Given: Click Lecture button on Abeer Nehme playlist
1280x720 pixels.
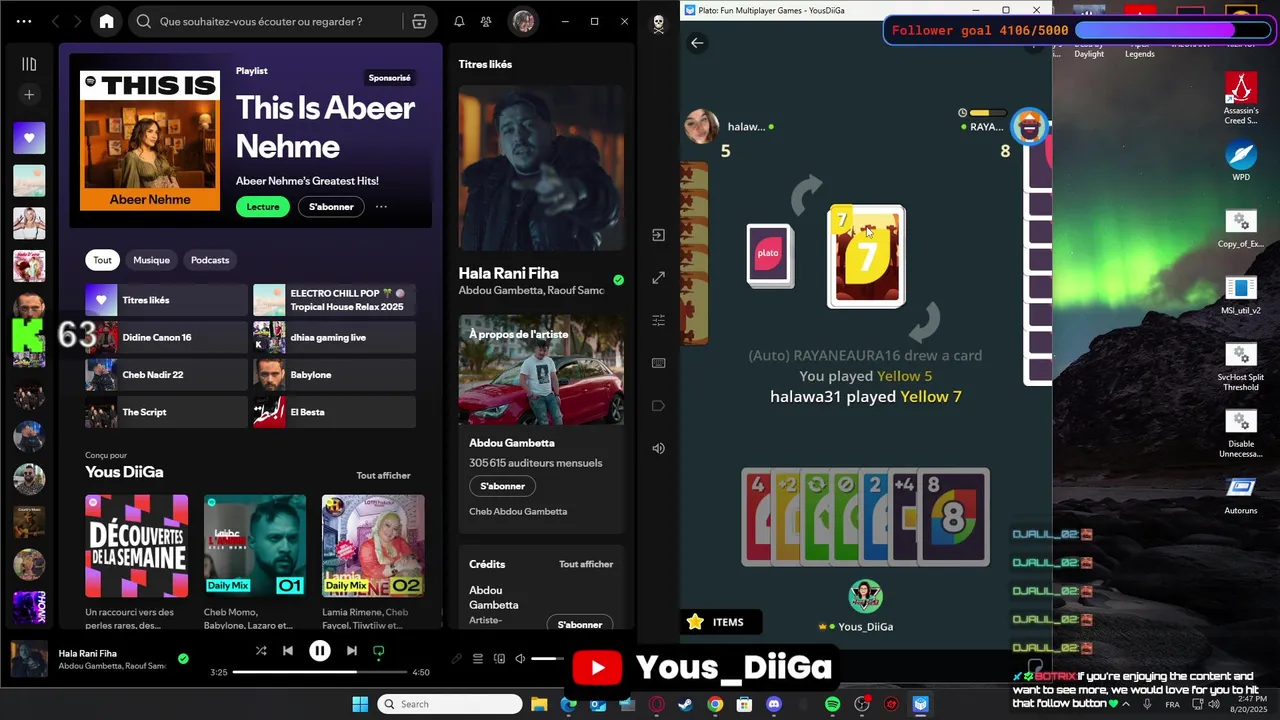Looking at the screenshot, I should click(x=263, y=207).
